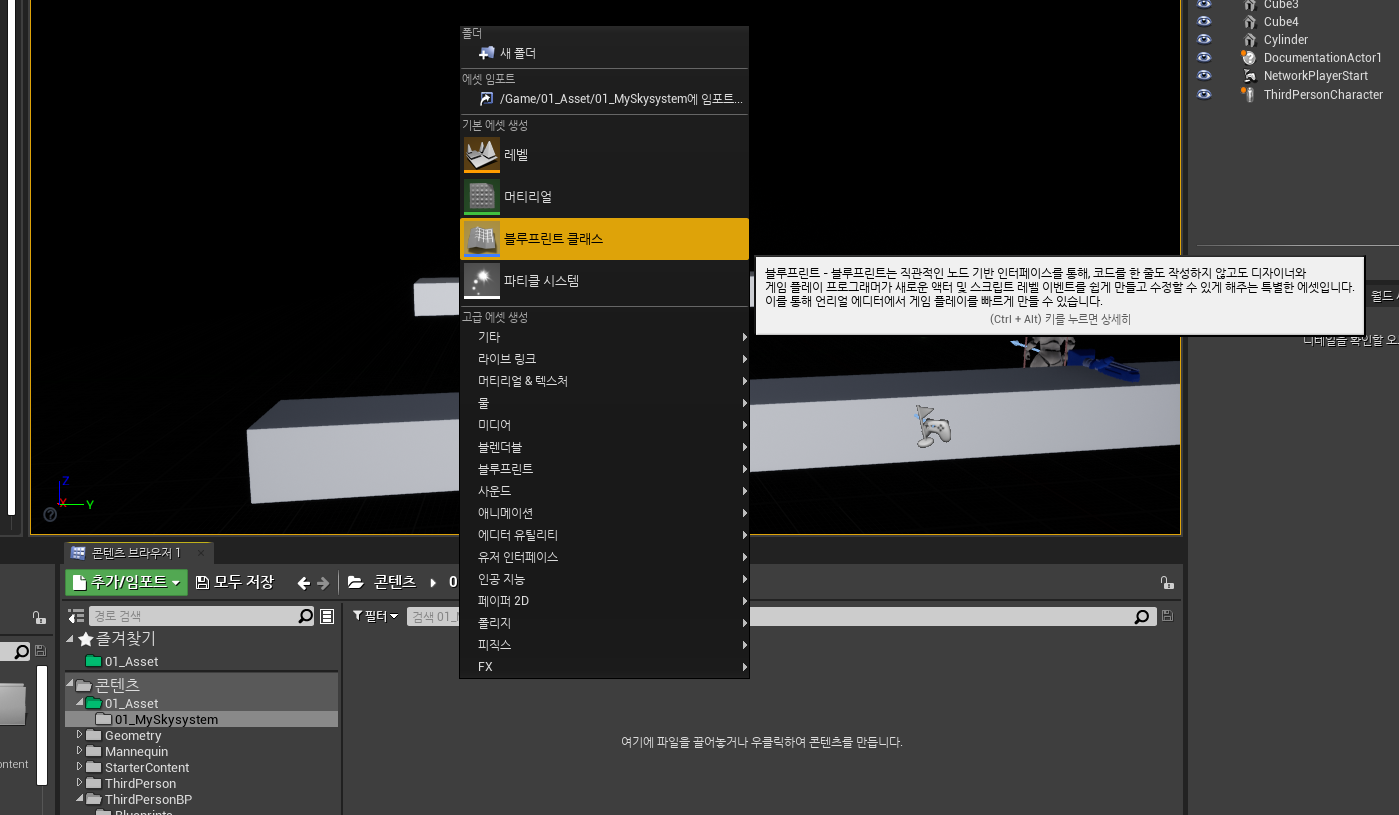Open the 유저 인터페이스 submenu
This screenshot has width=1399, height=815.
pyautogui.click(x=604, y=557)
